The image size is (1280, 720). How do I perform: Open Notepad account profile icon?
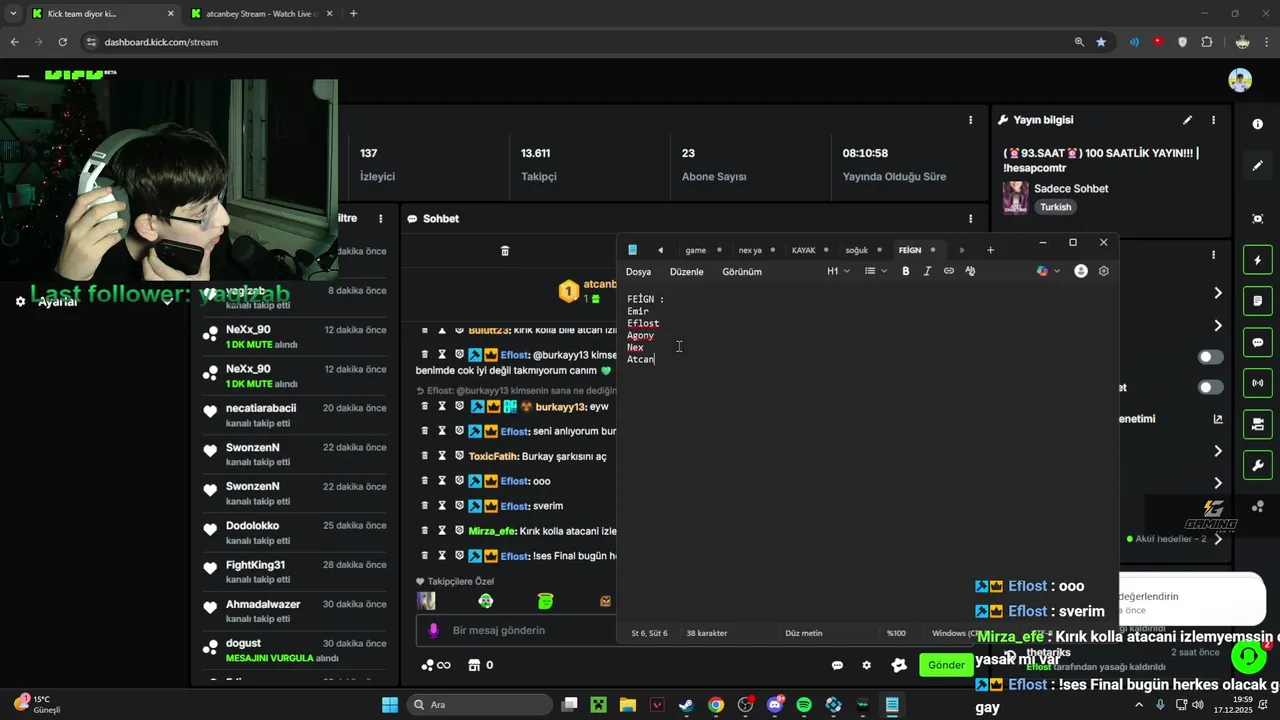[1081, 271]
